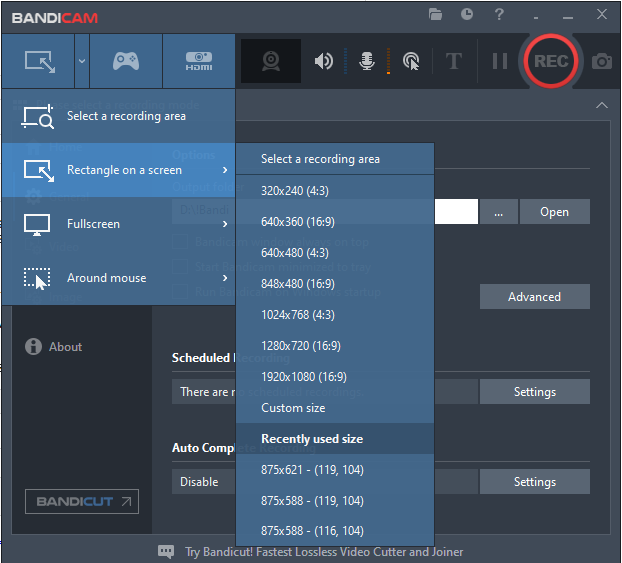Pick 1024x768 (4:3) size
The width and height of the screenshot is (622, 563).
pyautogui.click(x=335, y=314)
